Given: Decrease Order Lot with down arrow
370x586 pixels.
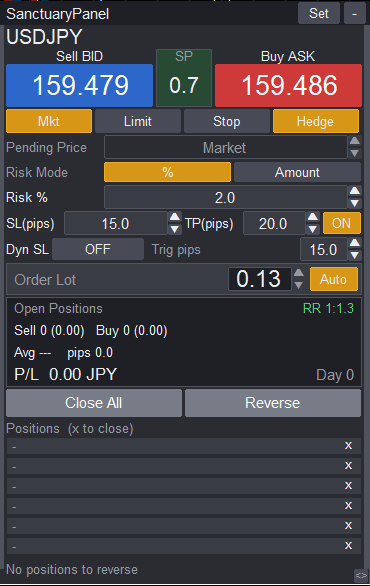Looking at the screenshot, I should coord(299,286).
